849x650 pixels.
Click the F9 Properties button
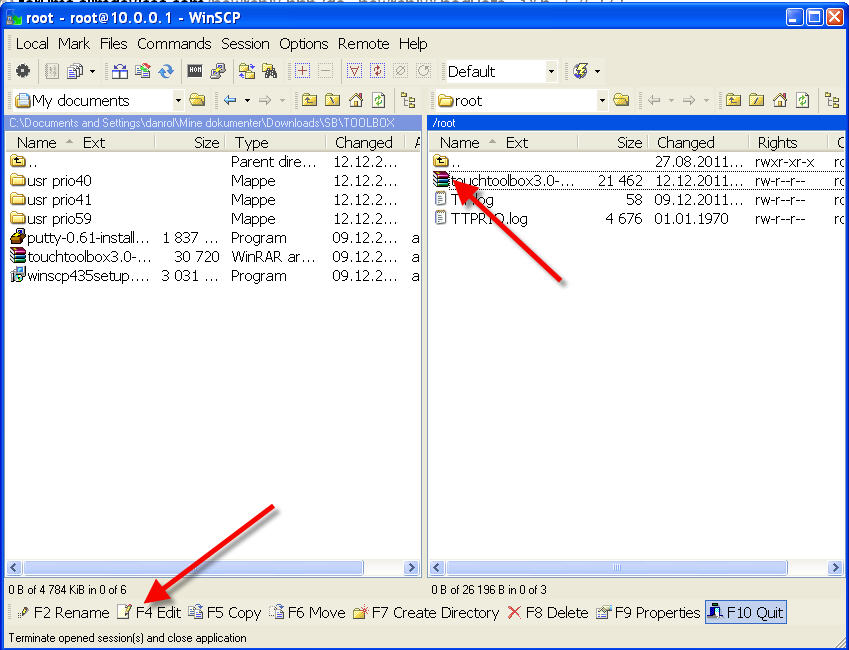[648, 613]
